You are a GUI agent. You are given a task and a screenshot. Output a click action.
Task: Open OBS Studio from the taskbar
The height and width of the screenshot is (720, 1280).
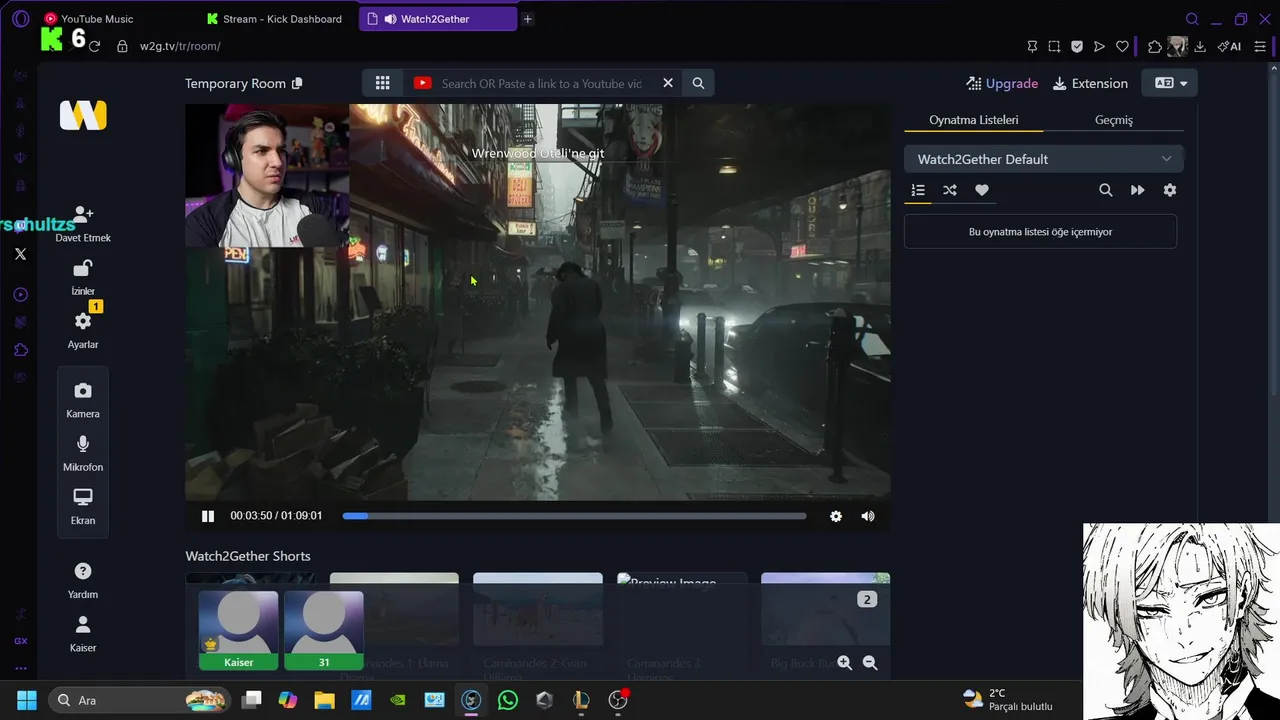coord(618,700)
